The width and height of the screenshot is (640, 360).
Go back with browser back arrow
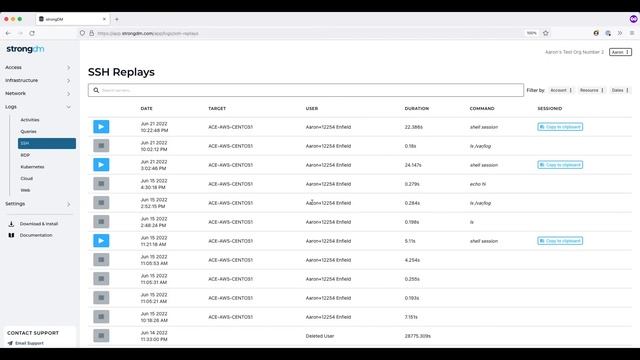tap(8, 33)
